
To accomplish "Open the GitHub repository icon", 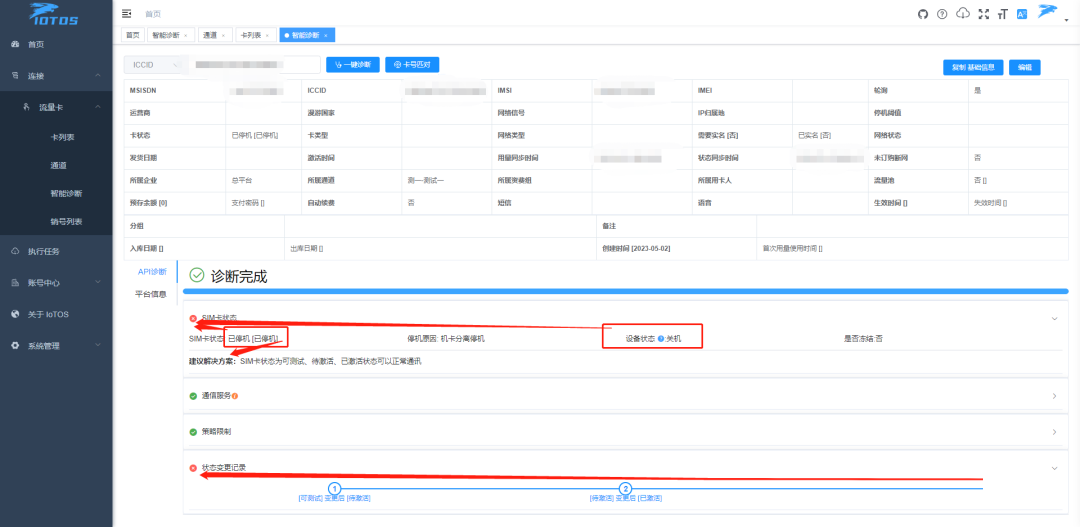I will (923, 14).
